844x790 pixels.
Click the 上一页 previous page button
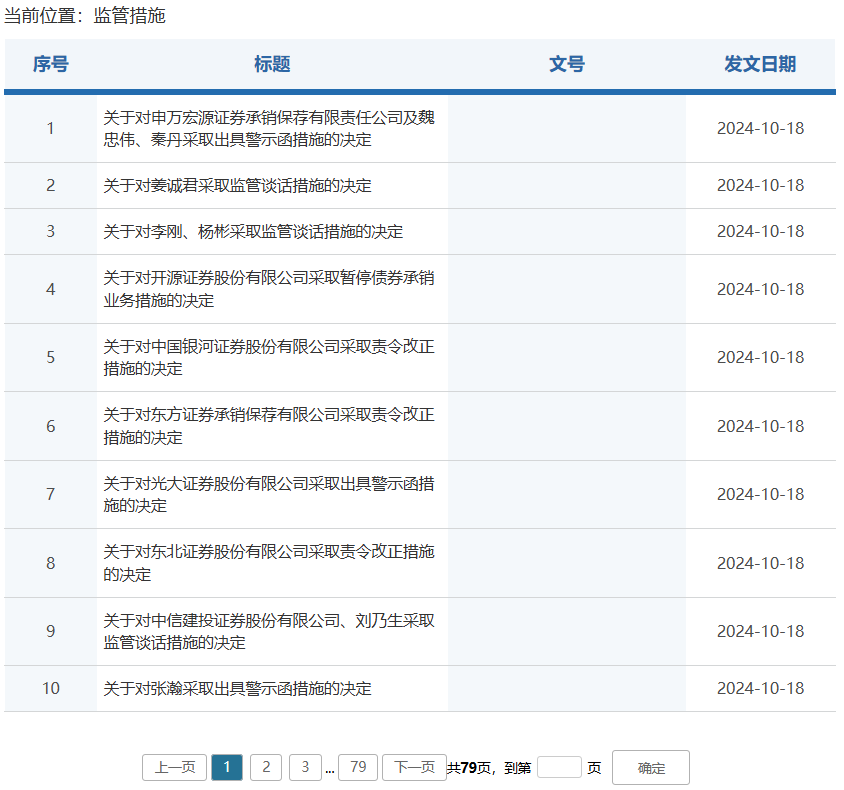(174, 767)
